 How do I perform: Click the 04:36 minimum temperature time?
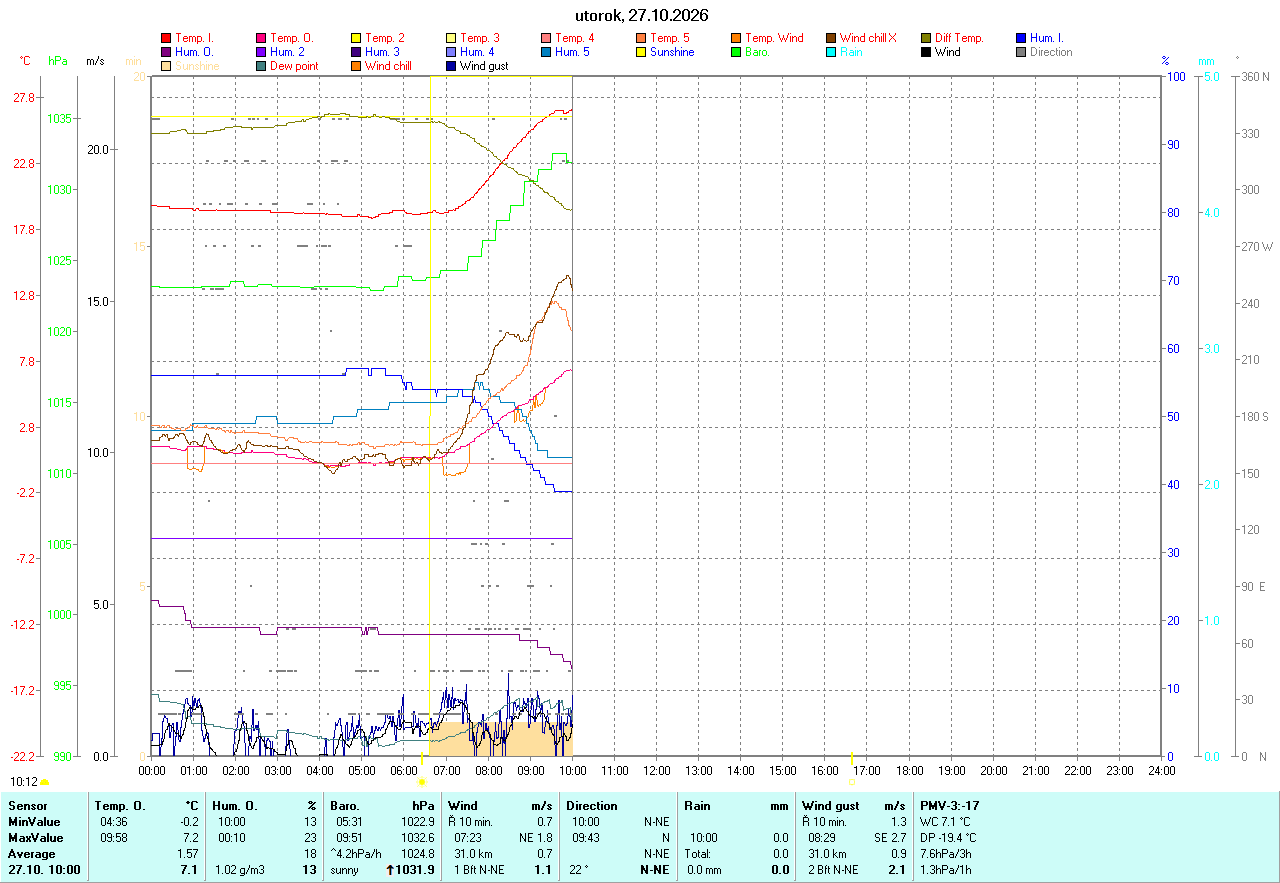113,822
